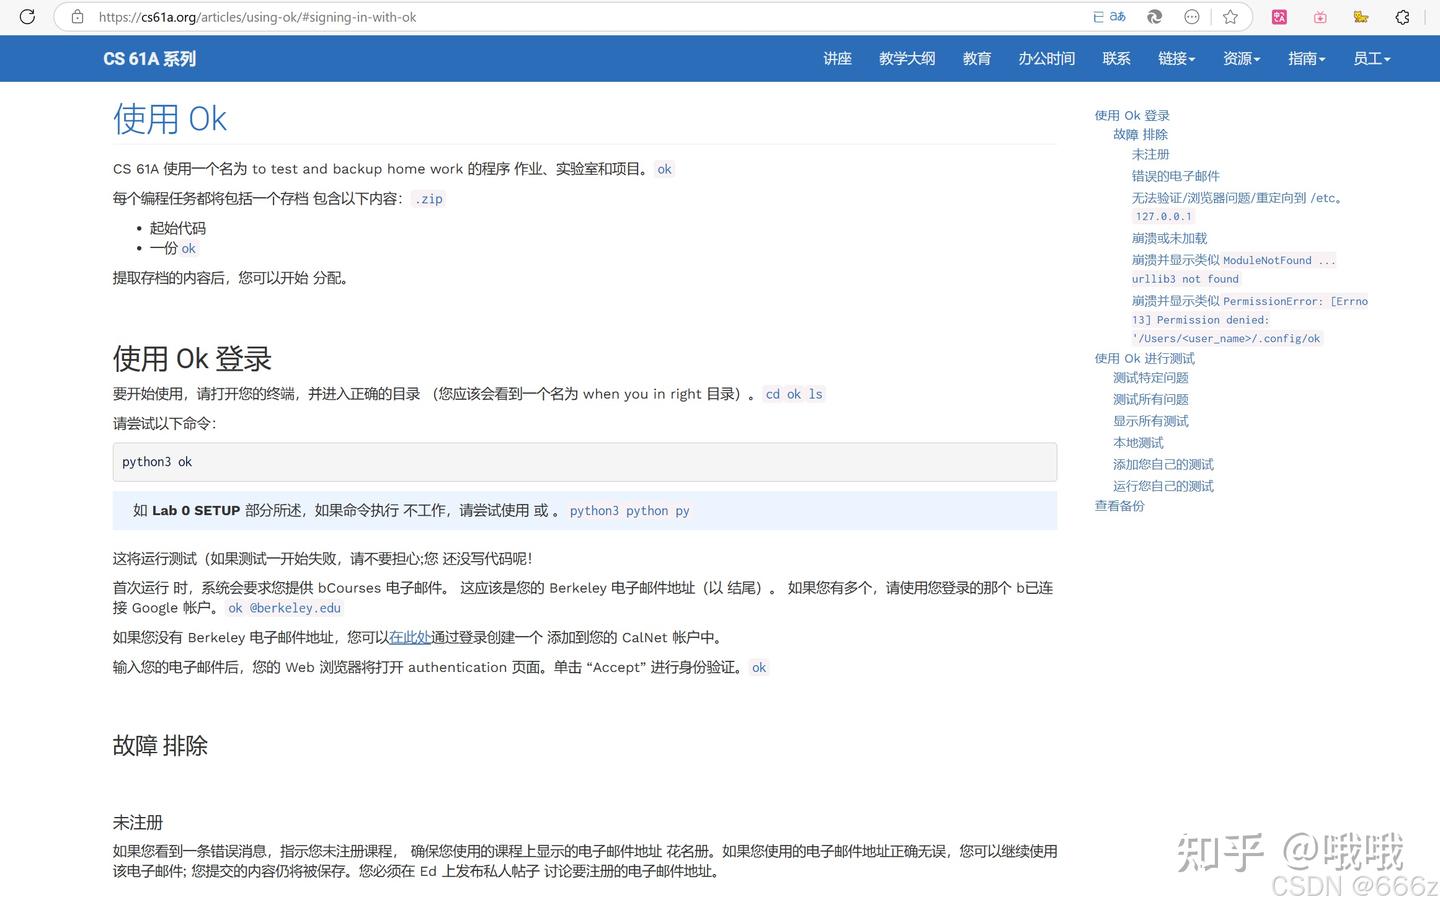
Task: Open the pink translator extension
Action: click(1279, 17)
